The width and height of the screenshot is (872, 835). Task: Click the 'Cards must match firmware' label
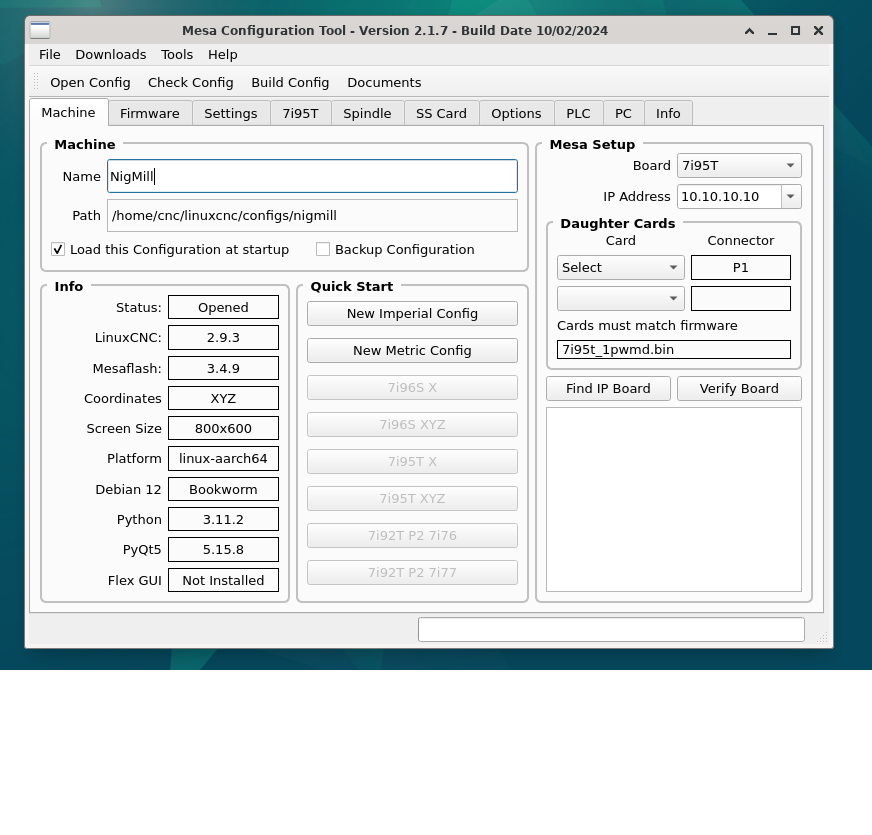[647, 325]
